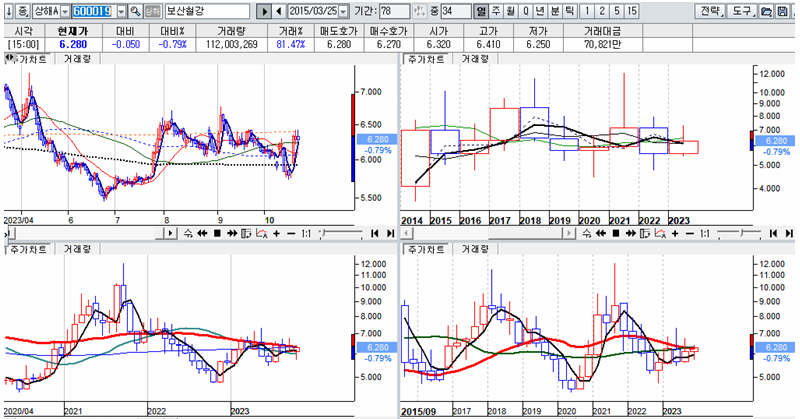Click the open folder icon in toolbar

tap(766, 11)
